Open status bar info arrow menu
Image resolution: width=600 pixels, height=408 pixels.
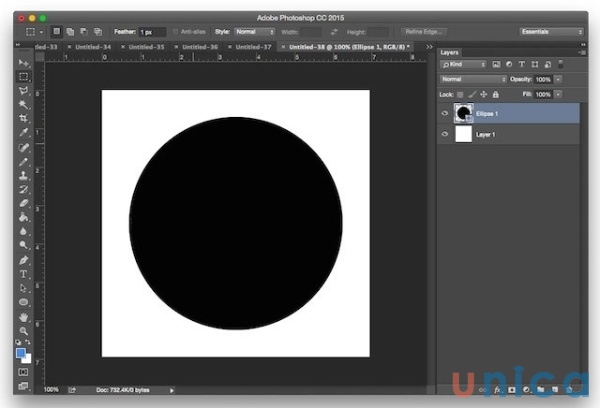pyautogui.click(x=172, y=390)
